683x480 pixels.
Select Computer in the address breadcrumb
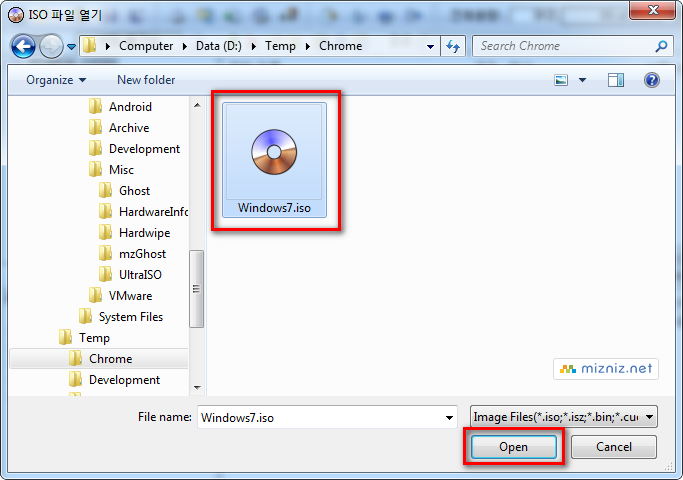coord(146,46)
